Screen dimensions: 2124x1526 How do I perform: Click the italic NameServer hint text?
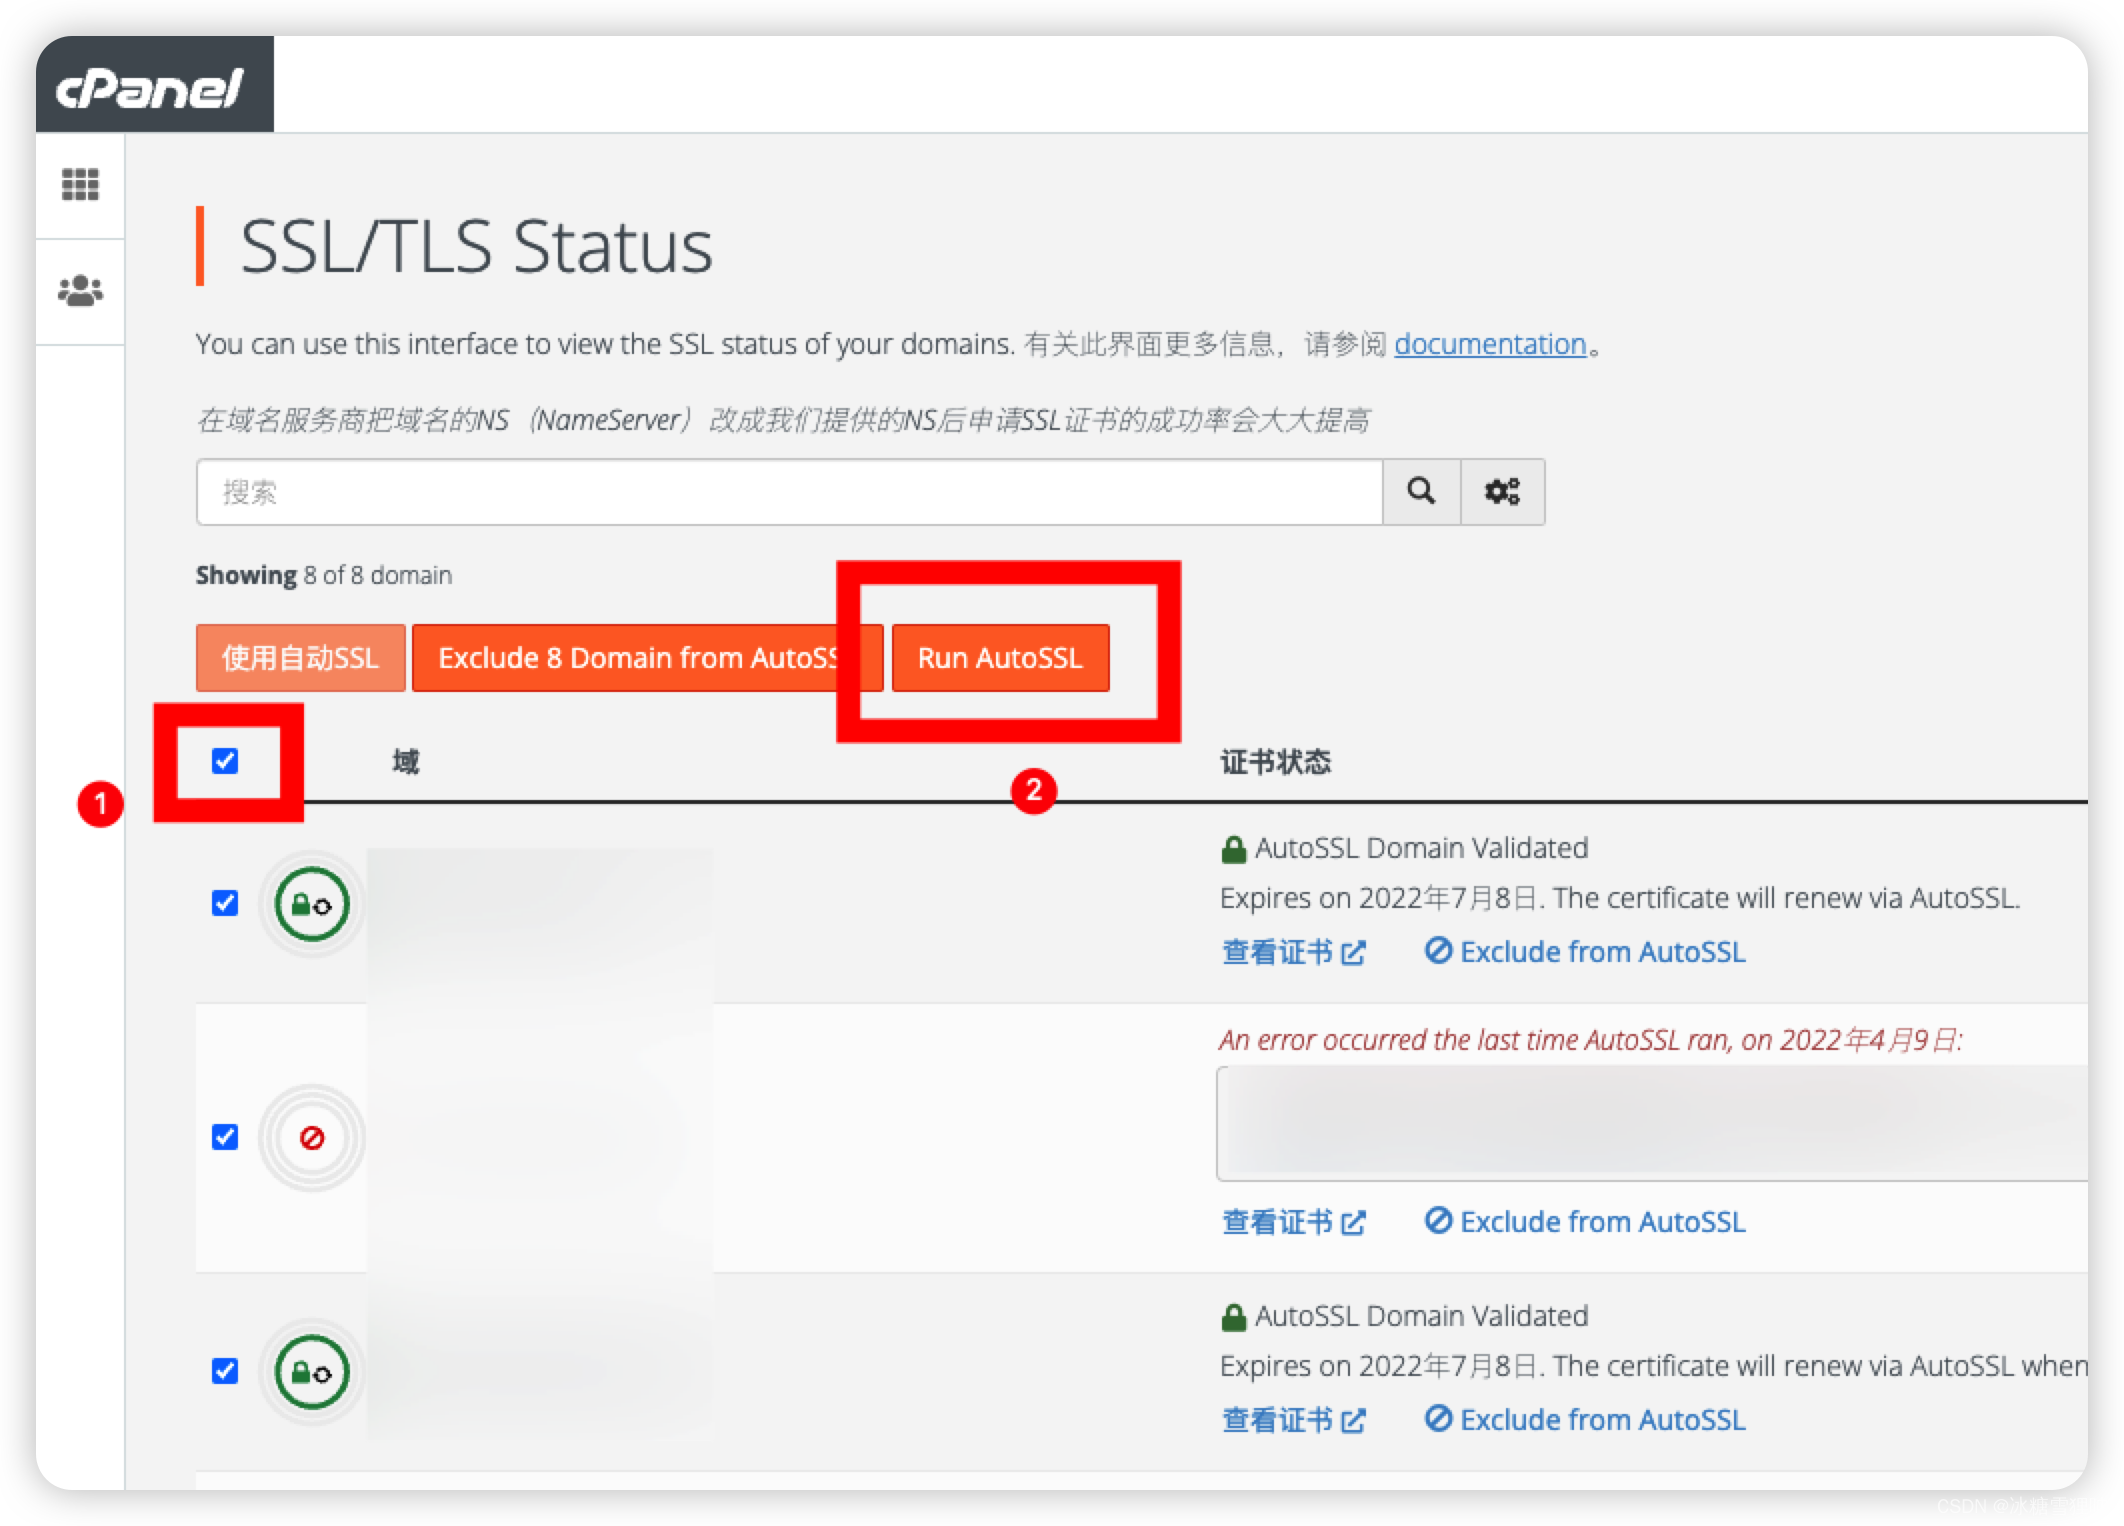click(x=783, y=420)
